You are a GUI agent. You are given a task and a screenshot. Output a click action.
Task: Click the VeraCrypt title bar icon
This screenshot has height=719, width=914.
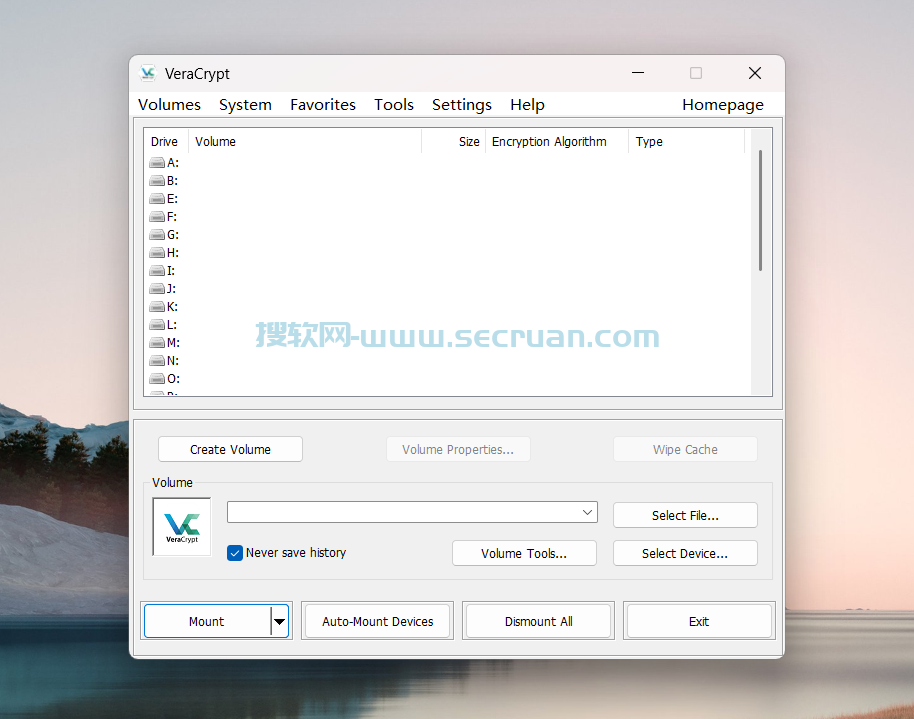click(x=148, y=73)
